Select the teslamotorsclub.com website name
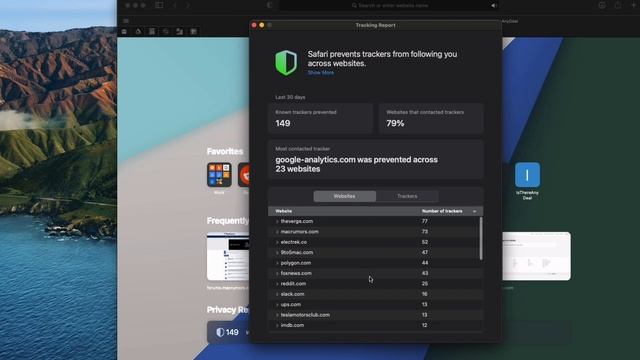 tap(305, 315)
